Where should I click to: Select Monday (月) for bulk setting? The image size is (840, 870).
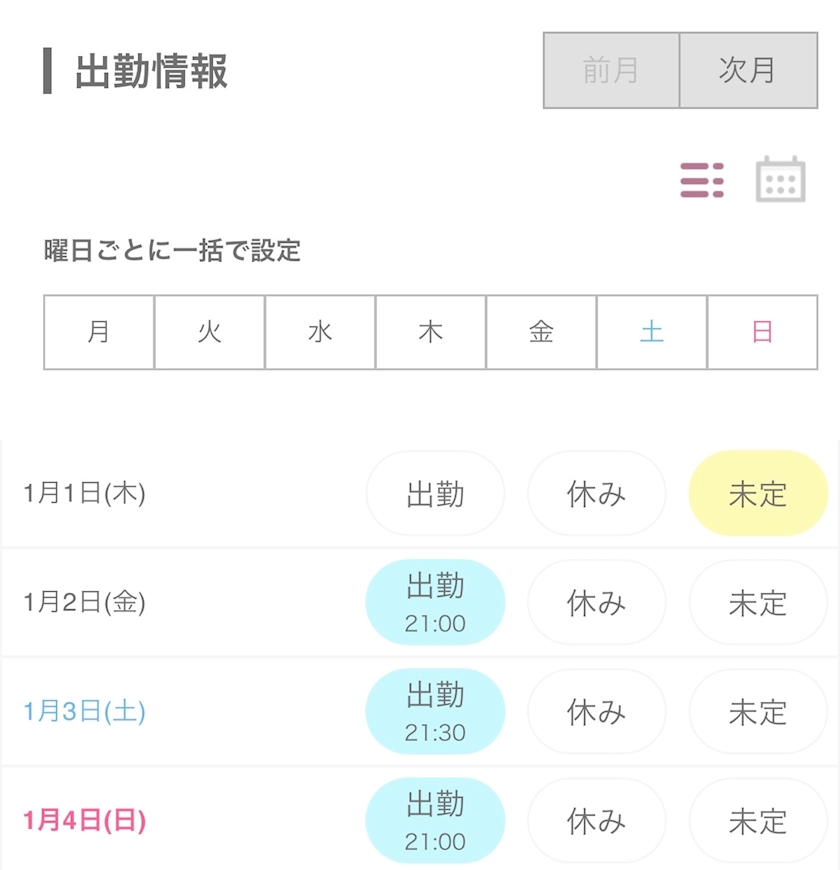(99, 332)
